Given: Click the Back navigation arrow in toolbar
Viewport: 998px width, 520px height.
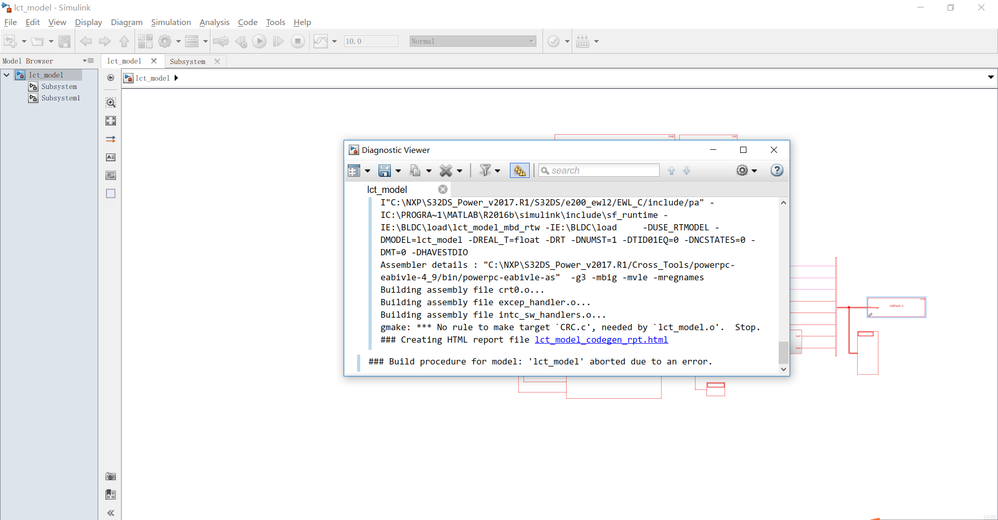Looking at the screenshot, I should (x=86, y=41).
